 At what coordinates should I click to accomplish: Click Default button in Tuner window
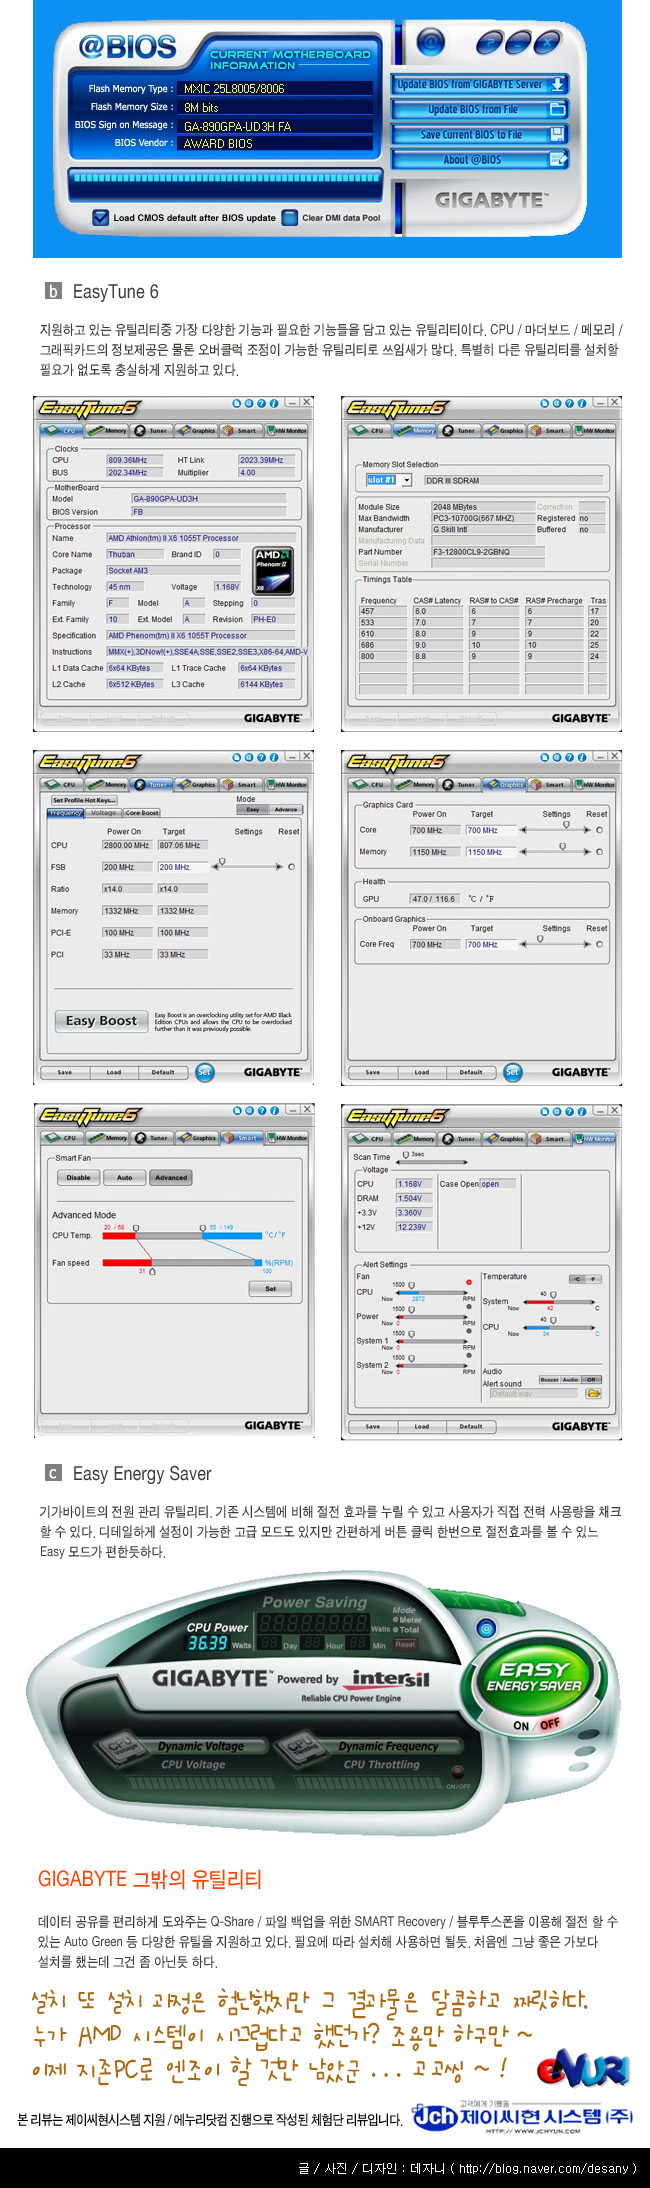pos(163,1072)
